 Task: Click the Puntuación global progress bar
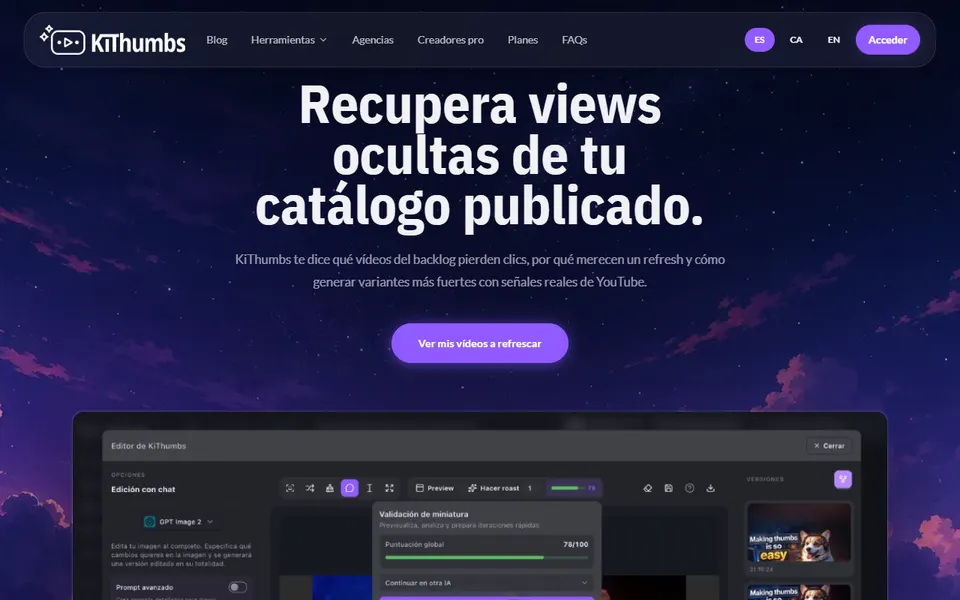pyautogui.click(x=486, y=557)
